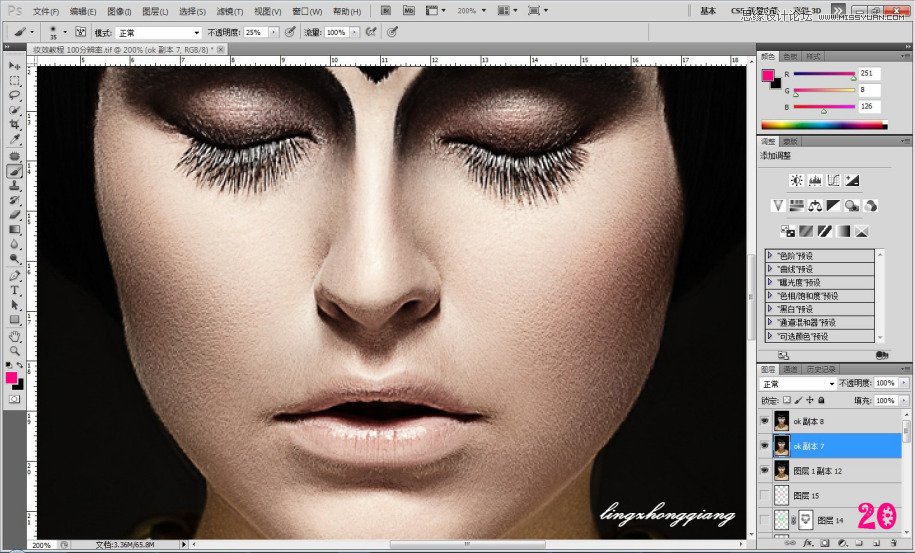The image size is (915, 553).
Task: Show the '图层 15' layer
Action: click(x=765, y=495)
